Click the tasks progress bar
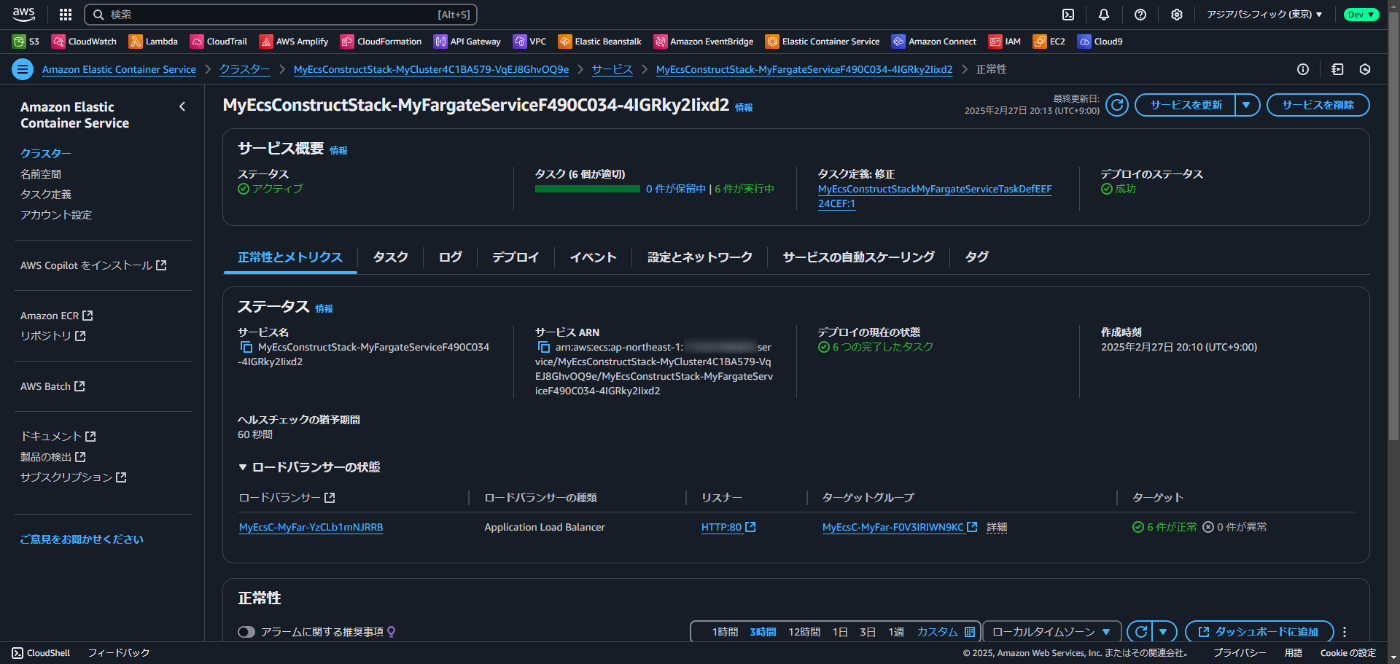The width and height of the screenshot is (1400, 664). (587, 188)
